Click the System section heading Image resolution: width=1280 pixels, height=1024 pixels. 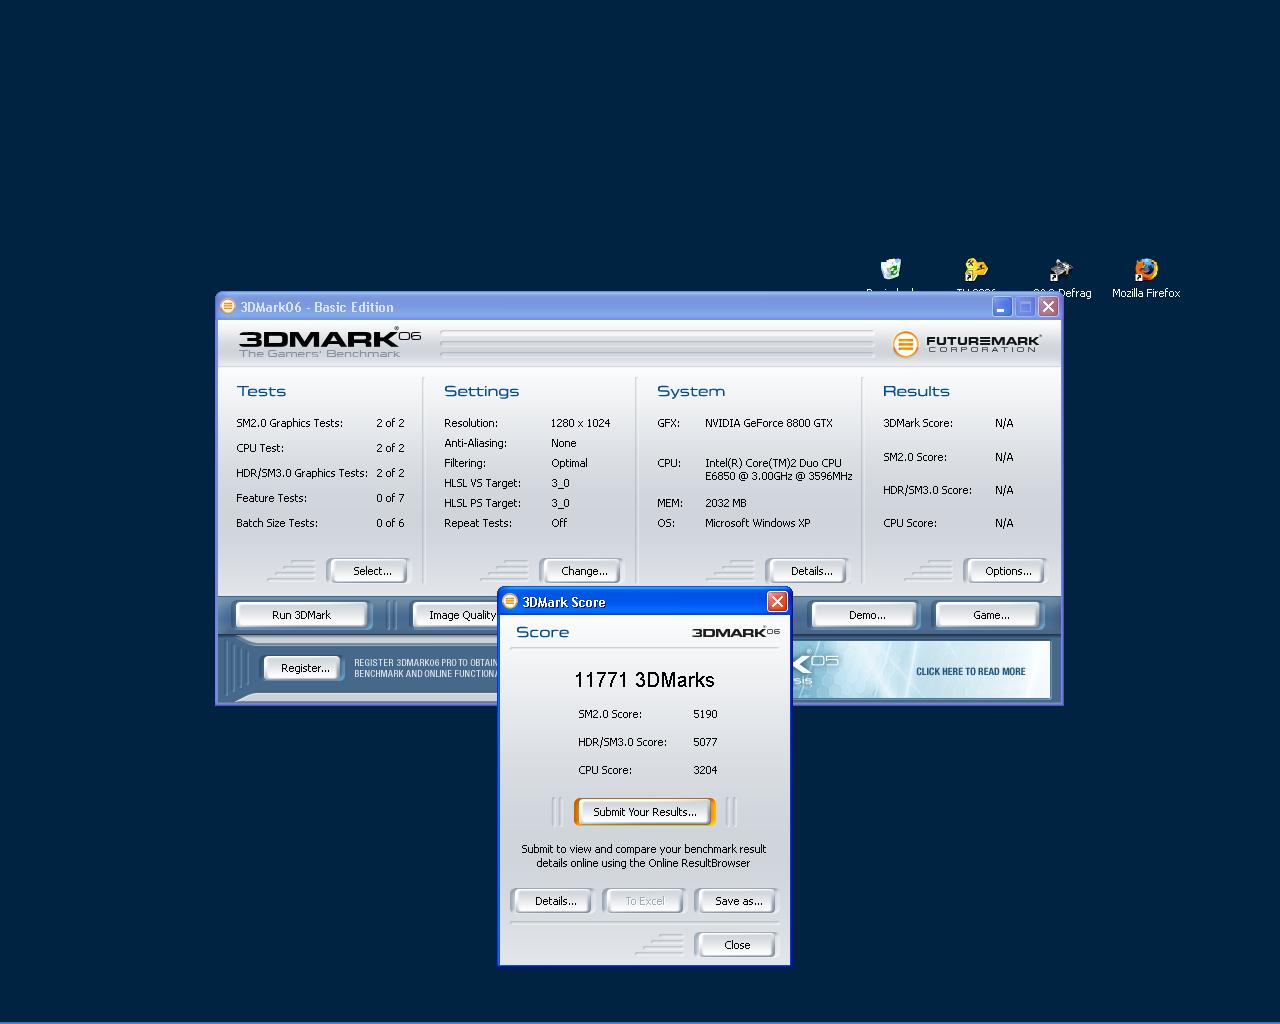point(690,391)
